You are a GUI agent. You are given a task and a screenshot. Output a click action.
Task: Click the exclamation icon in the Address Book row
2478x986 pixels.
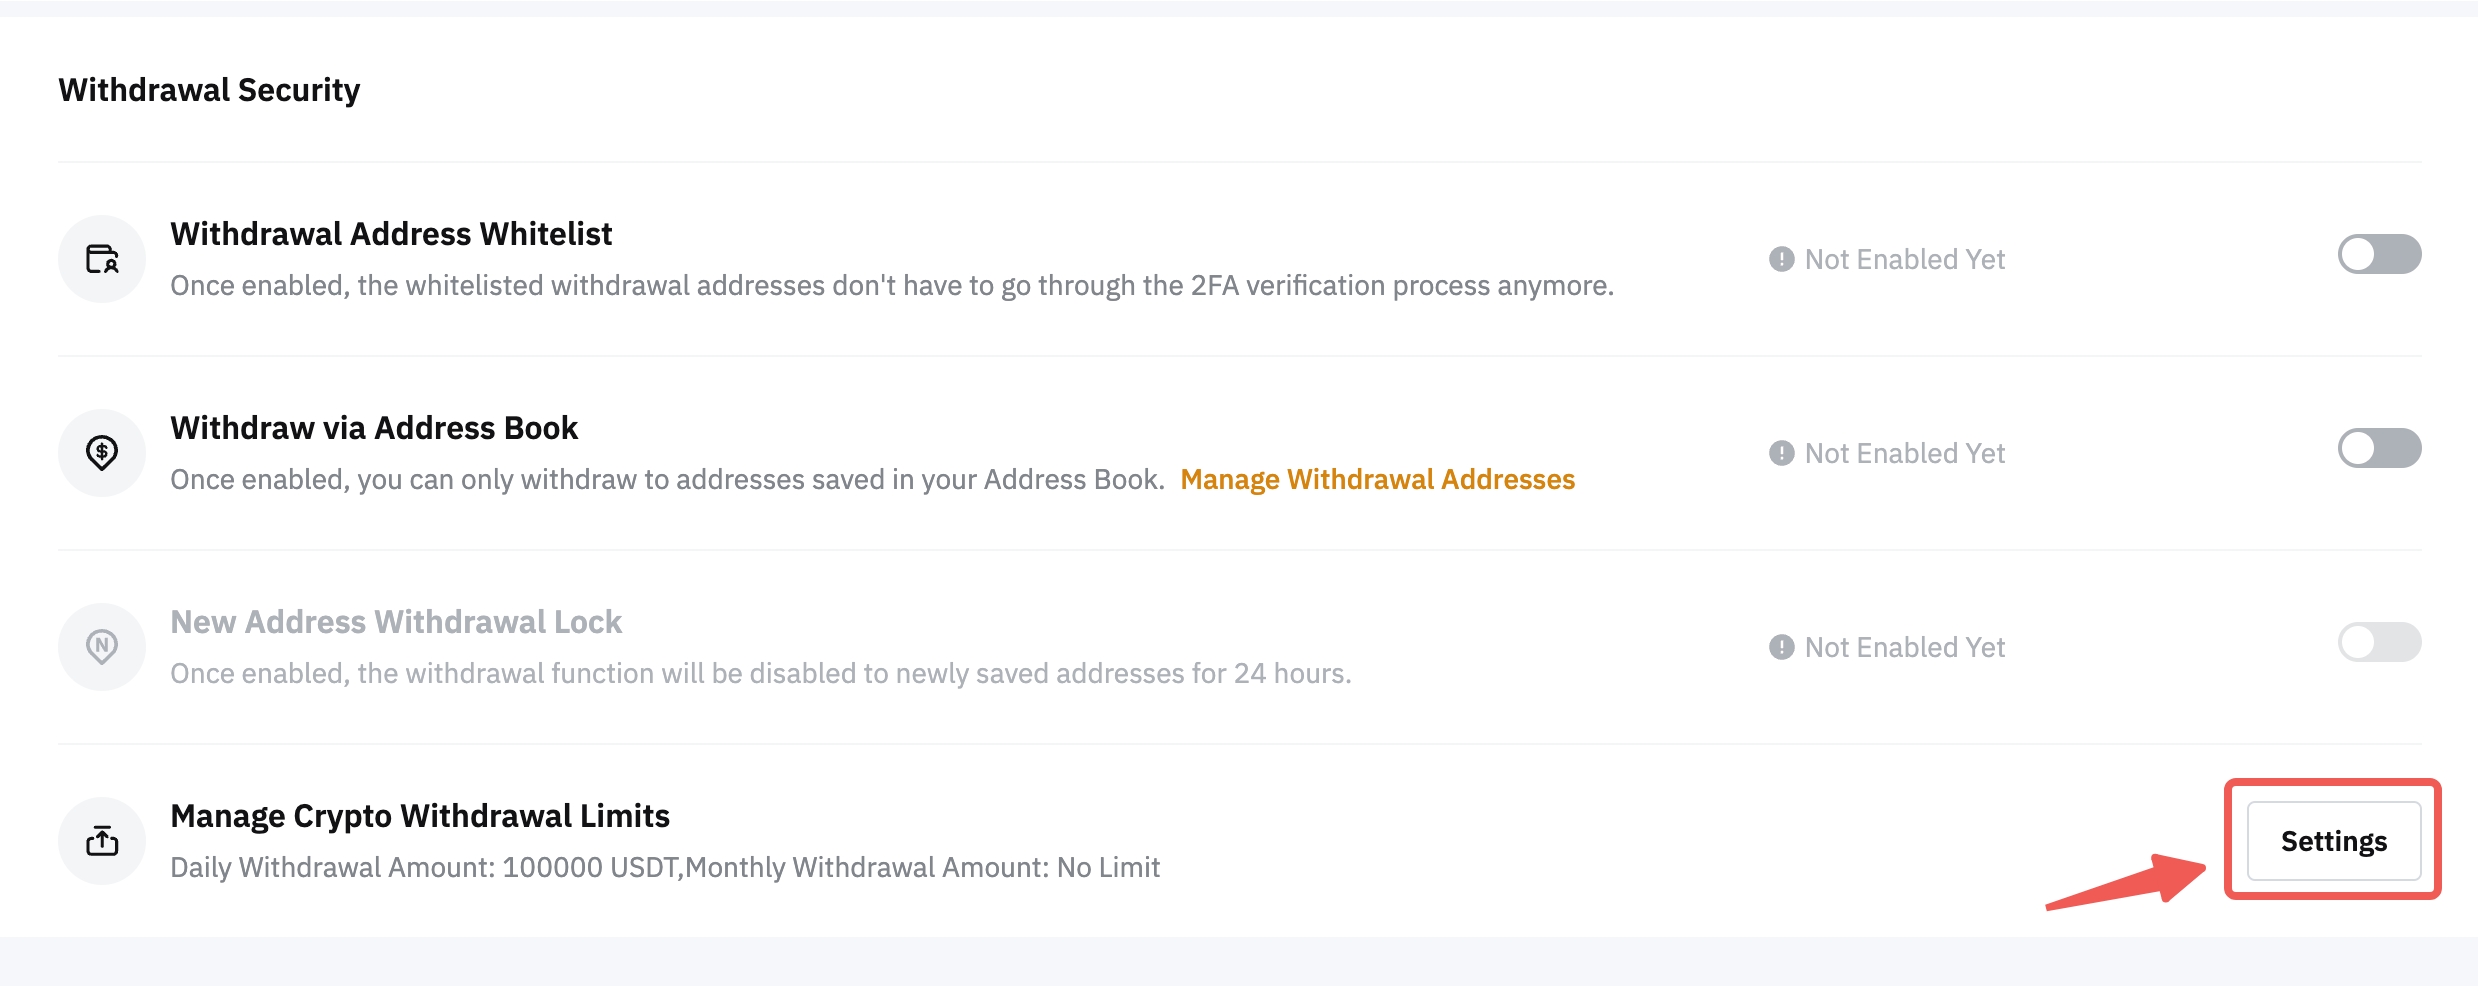click(1781, 453)
